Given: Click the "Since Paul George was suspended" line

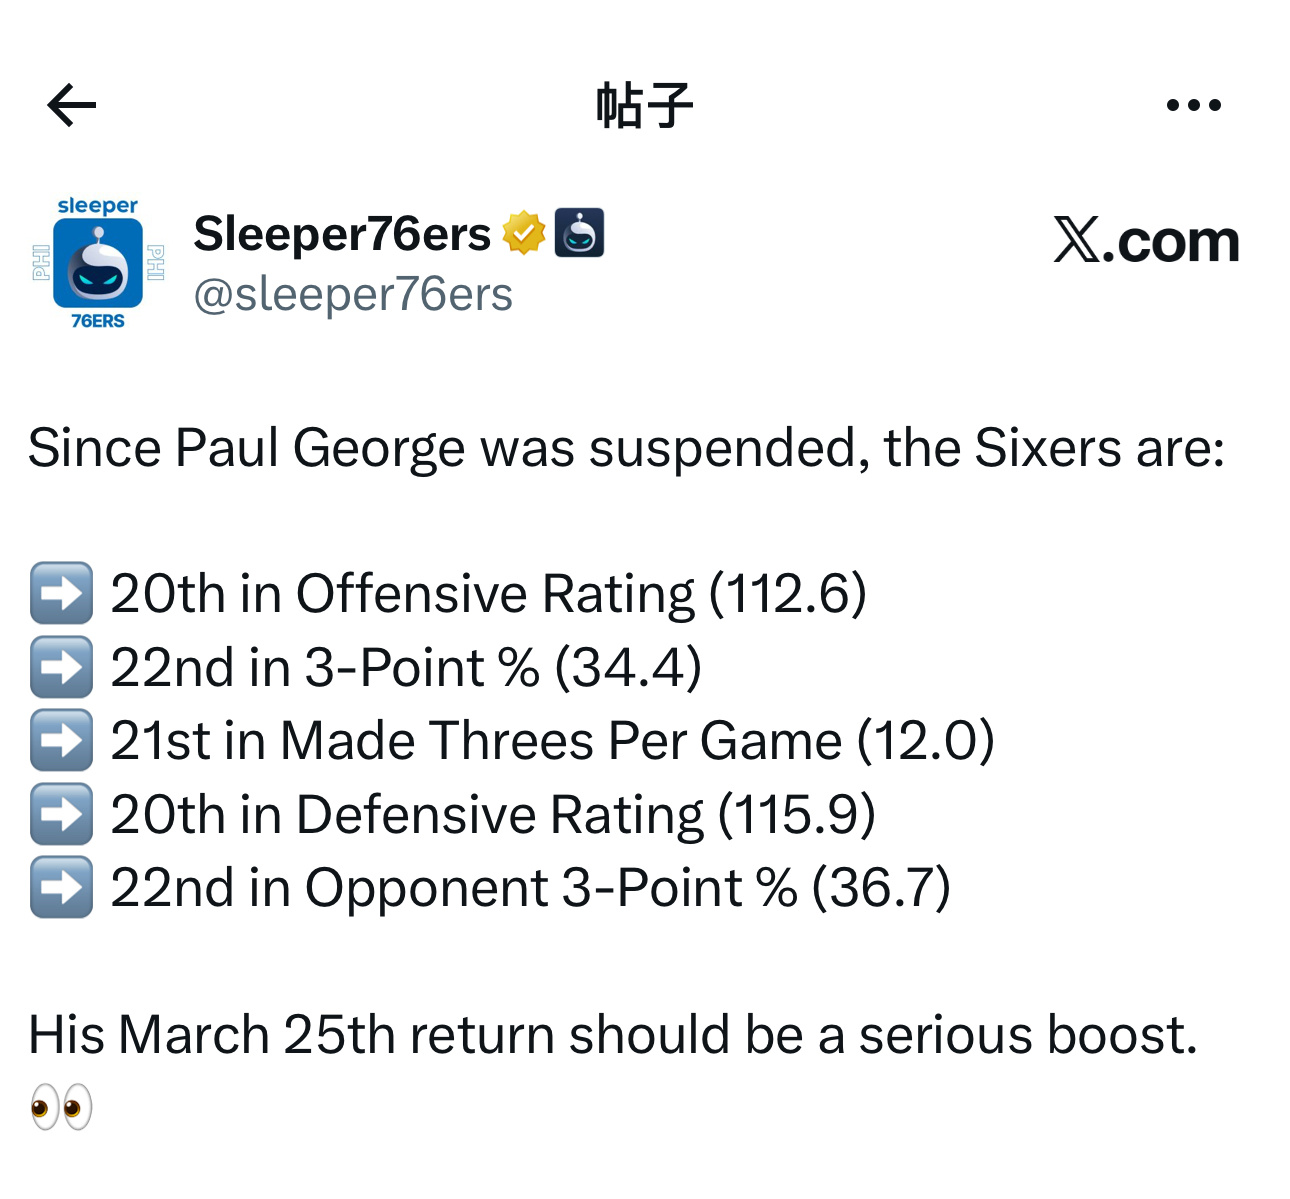Looking at the screenshot, I should pos(626,447).
